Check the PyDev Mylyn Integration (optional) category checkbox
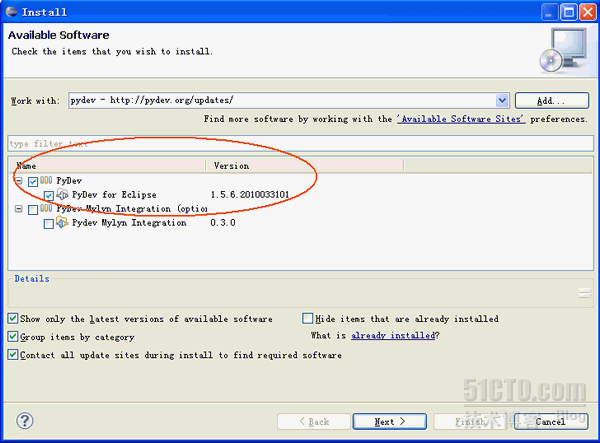Viewport: 600px width, 443px height. pyautogui.click(x=33, y=210)
